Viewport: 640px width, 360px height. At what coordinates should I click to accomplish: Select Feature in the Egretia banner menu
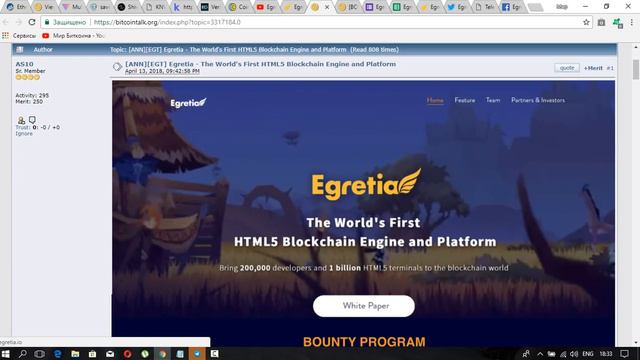pyautogui.click(x=465, y=100)
